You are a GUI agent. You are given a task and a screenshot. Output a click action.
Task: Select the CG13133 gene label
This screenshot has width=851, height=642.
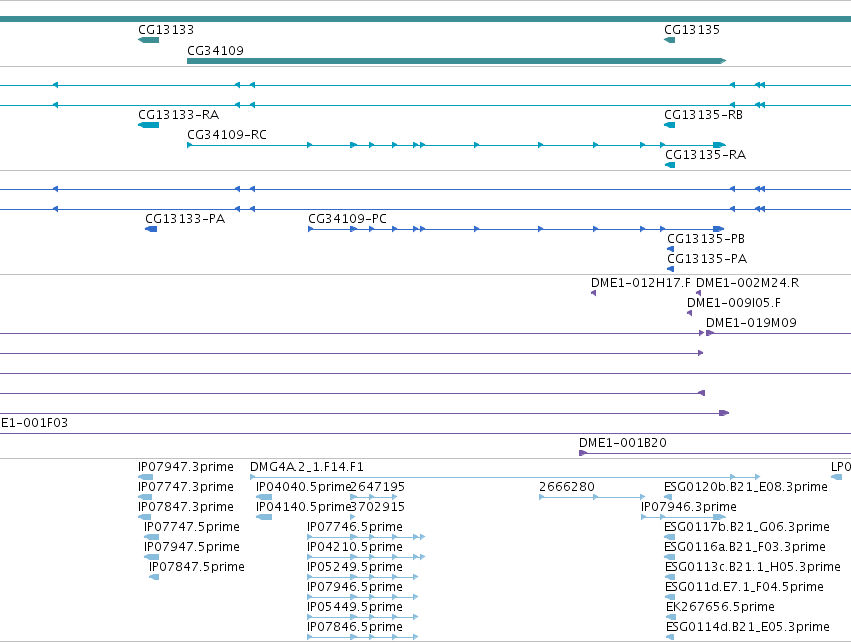[x=166, y=30]
